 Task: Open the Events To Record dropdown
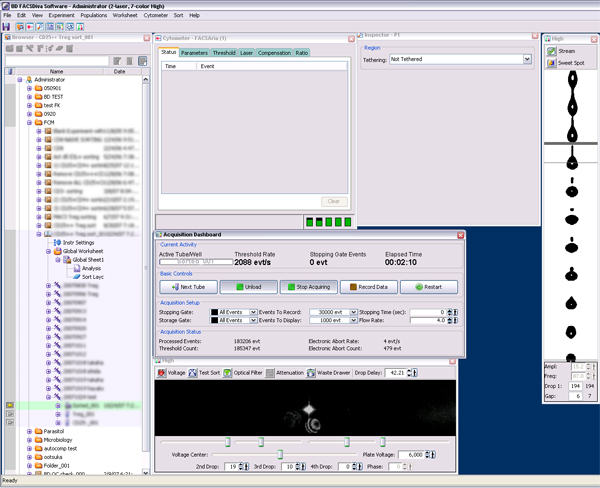pyautogui.click(x=352, y=312)
